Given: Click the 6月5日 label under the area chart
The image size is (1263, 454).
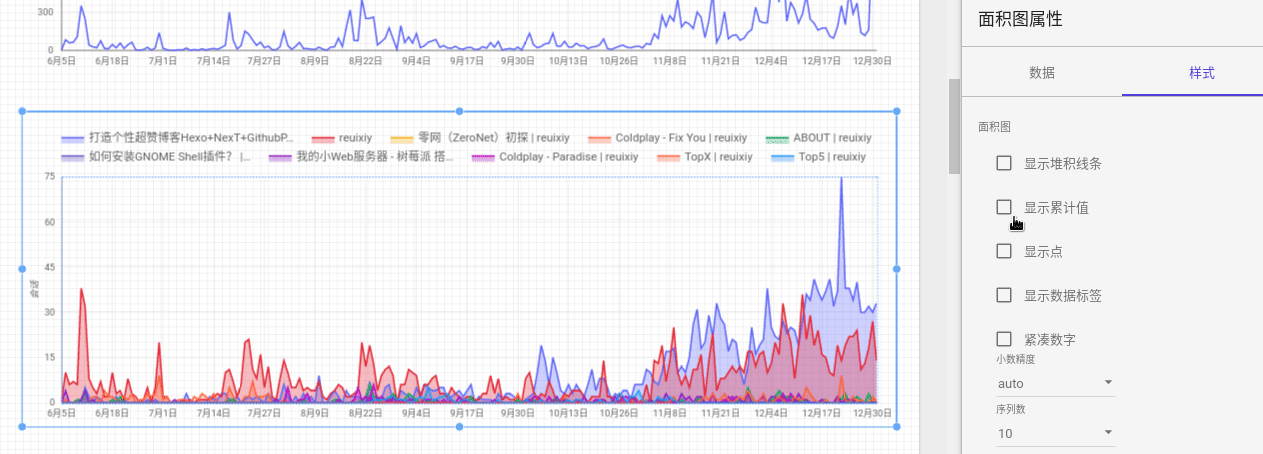Looking at the screenshot, I should (x=62, y=412).
